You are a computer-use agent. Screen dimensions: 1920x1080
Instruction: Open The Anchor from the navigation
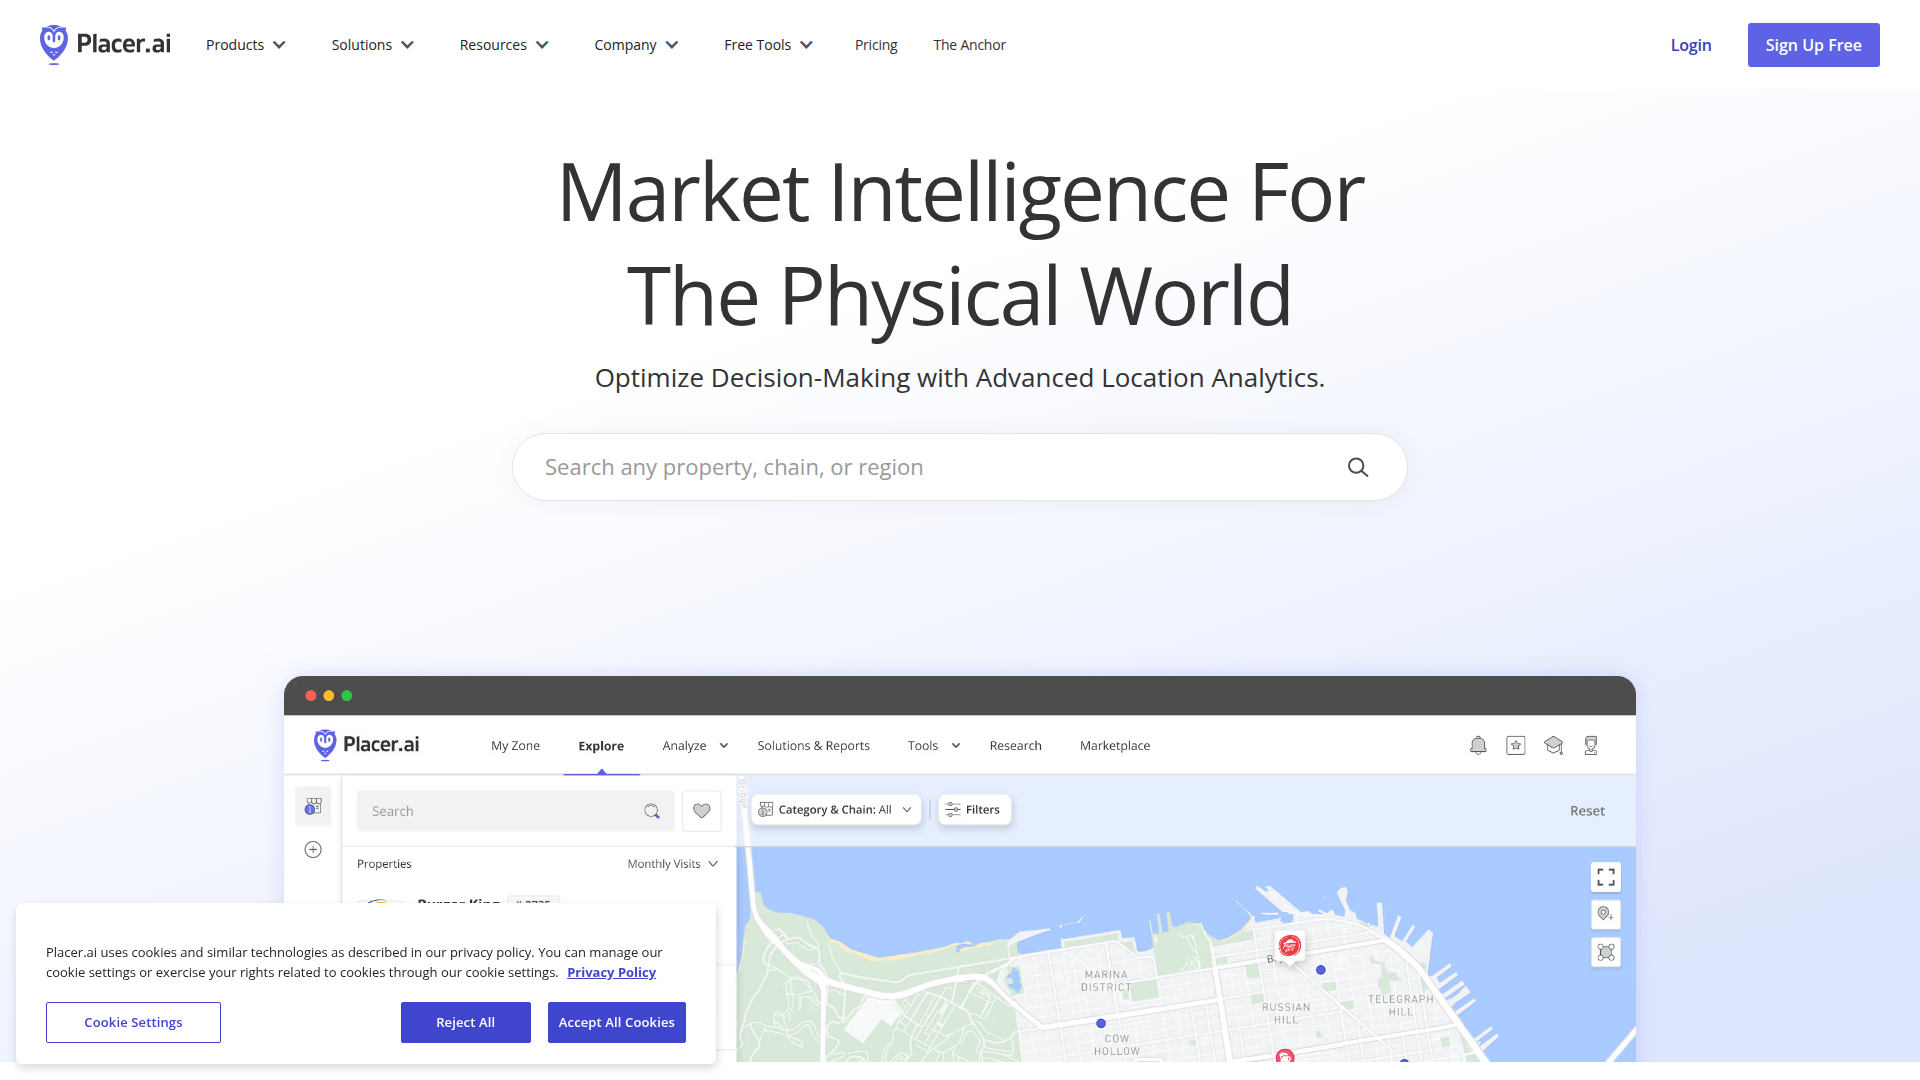click(x=969, y=45)
